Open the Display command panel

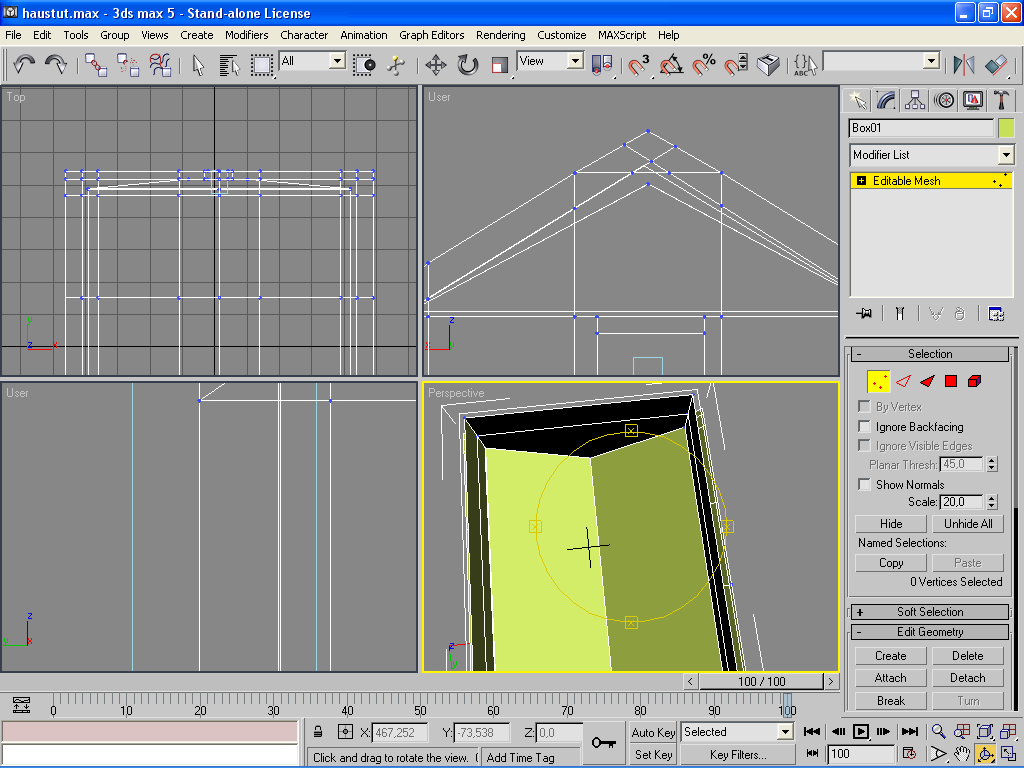[x=972, y=100]
